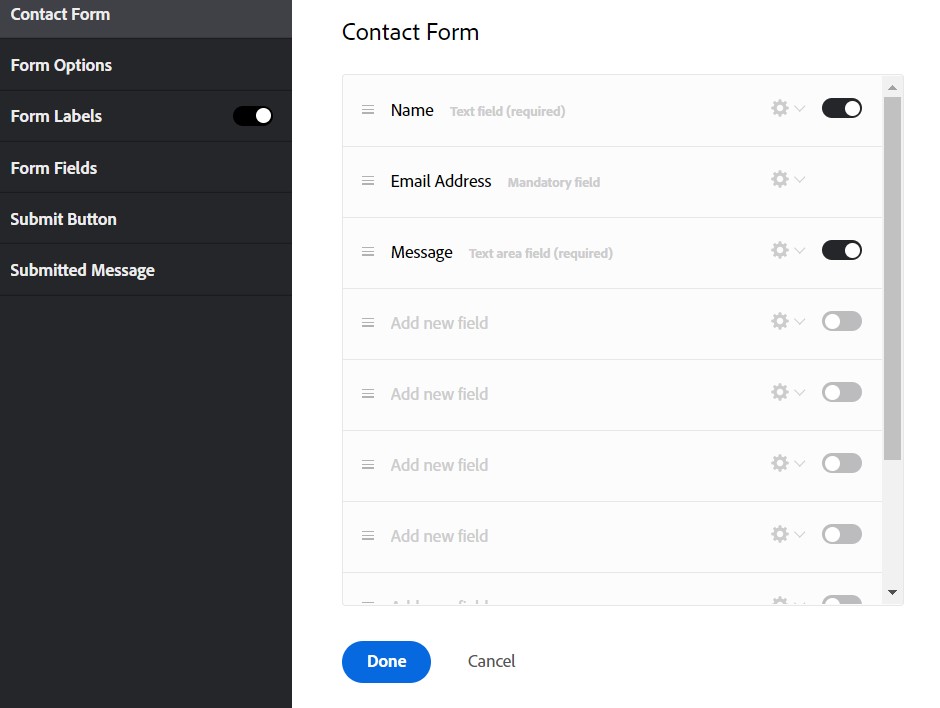Disable the Name field toggle

coord(841,108)
